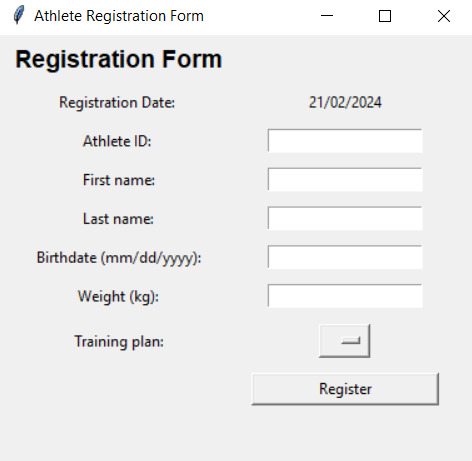Open the Training plan dropdown
The width and height of the screenshot is (472, 461).
click(344, 341)
